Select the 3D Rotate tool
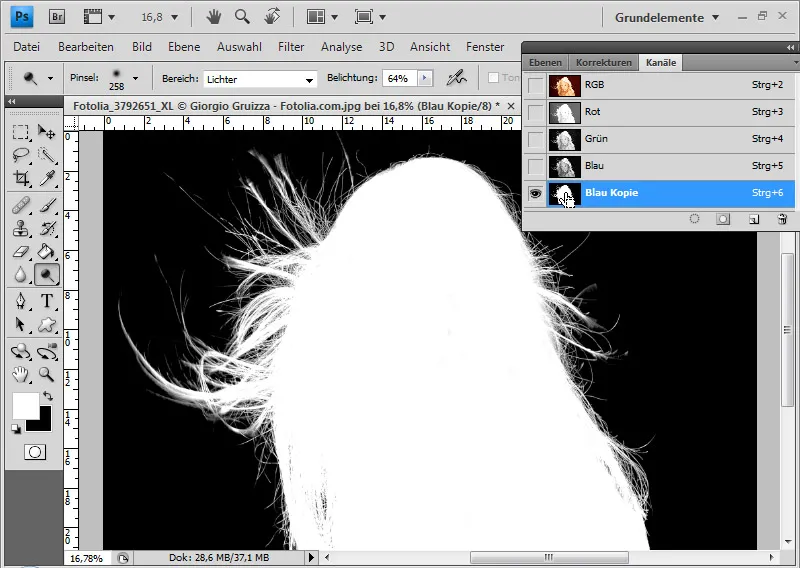This screenshot has width=800, height=568. click(20, 351)
